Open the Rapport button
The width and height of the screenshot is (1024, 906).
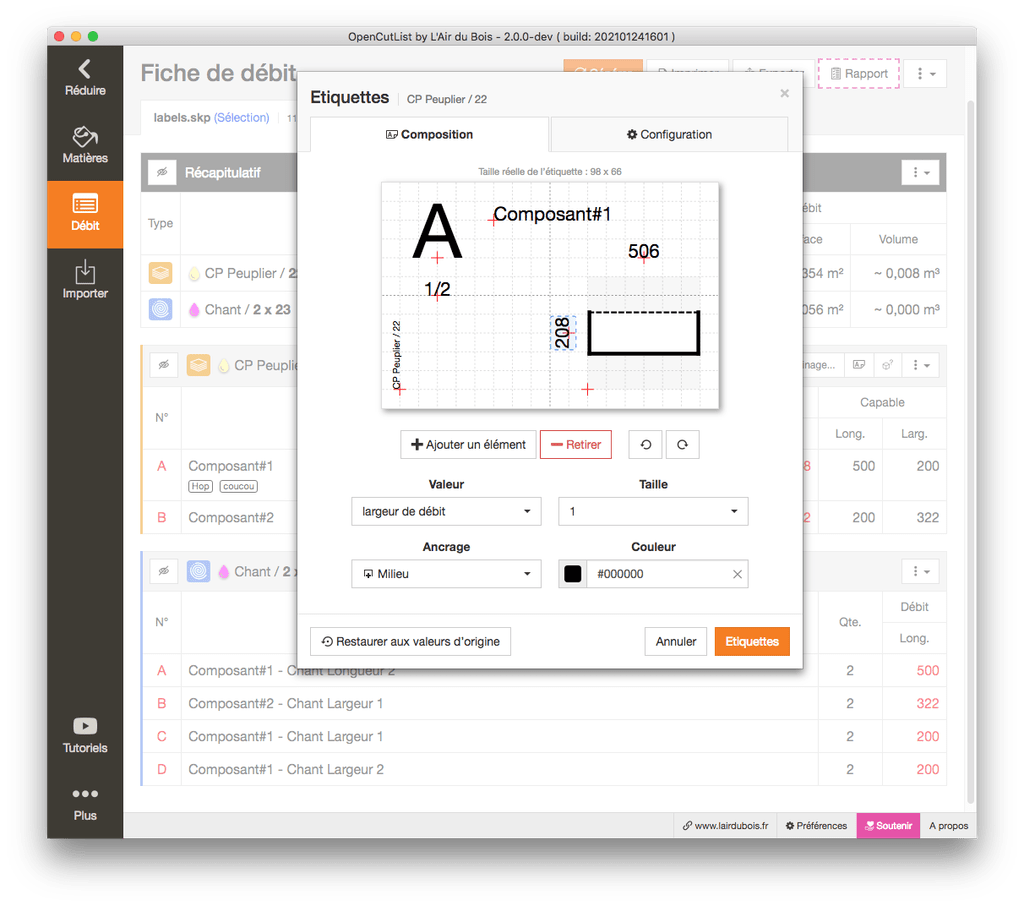pyautogui.click(x=859, y=74)
